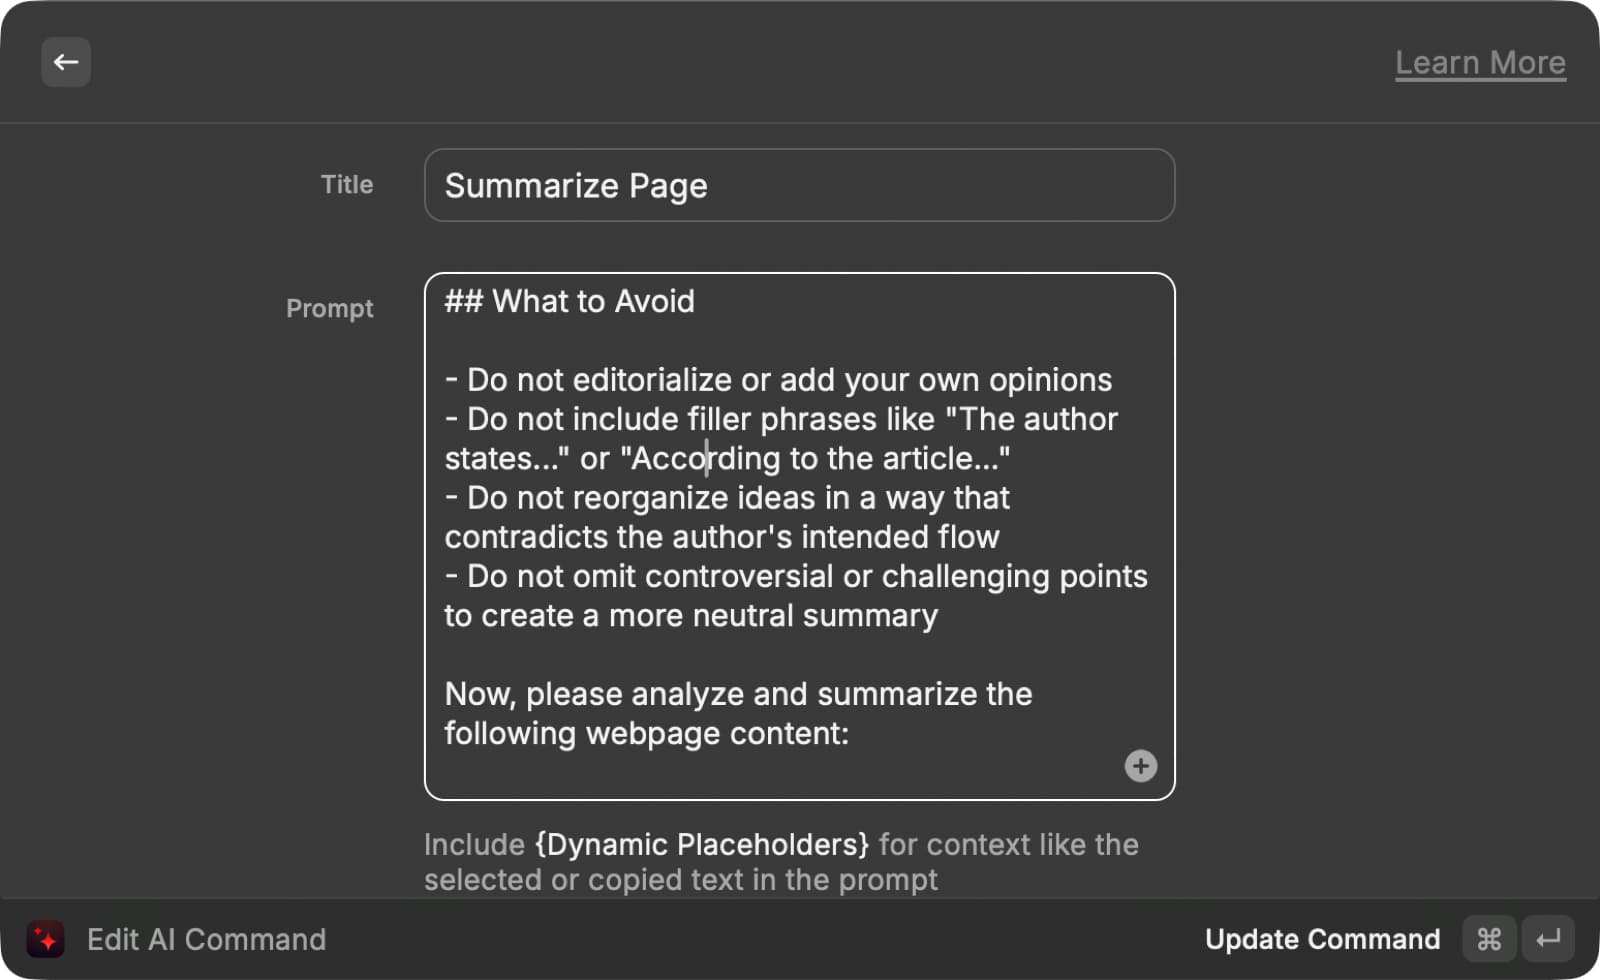Click the line 'Do not editorialize or add your own opinions'
This screenshot has width=1600, height=980.
(x=778, y=380)
